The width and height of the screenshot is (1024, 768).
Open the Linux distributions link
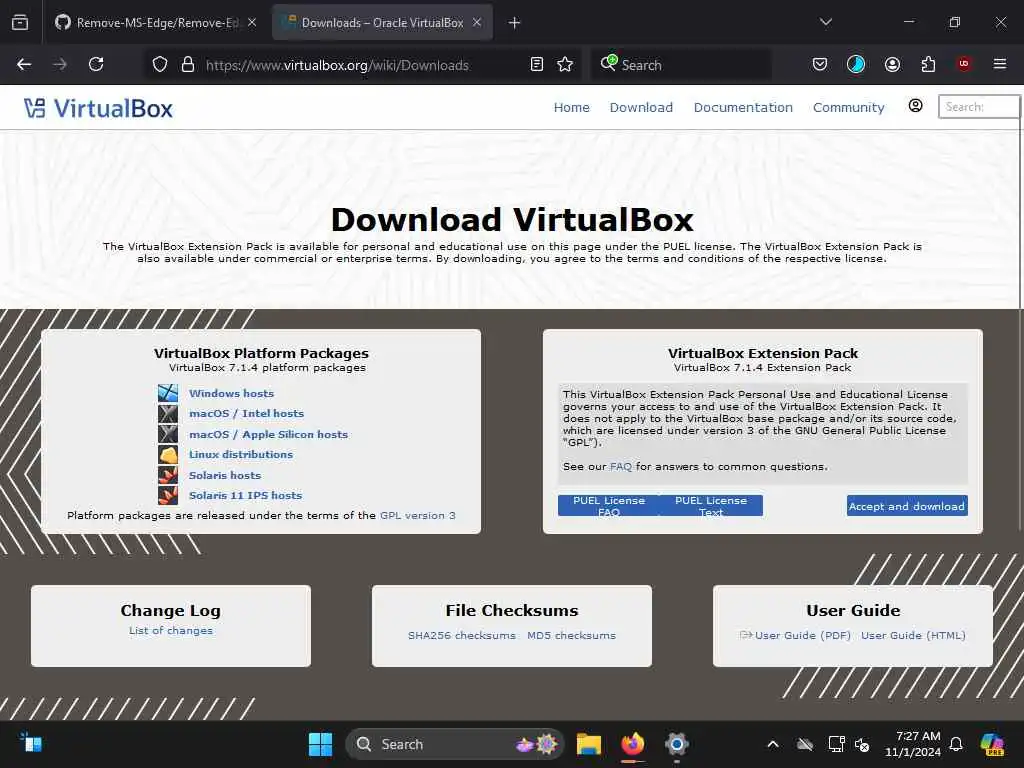(240, 455)
